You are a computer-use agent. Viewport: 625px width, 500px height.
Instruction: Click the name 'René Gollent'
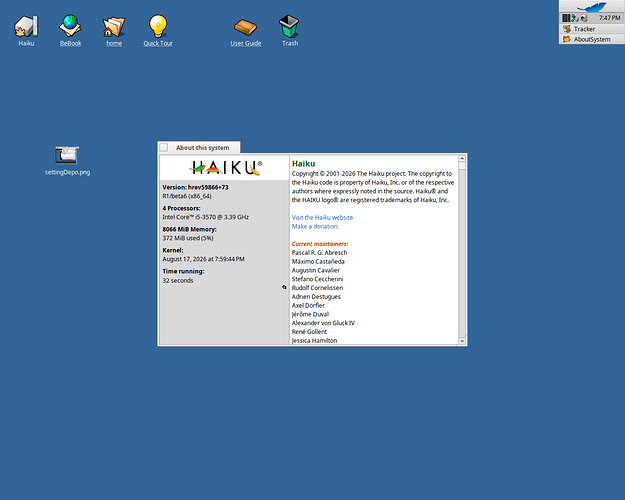tap(309, 332)
